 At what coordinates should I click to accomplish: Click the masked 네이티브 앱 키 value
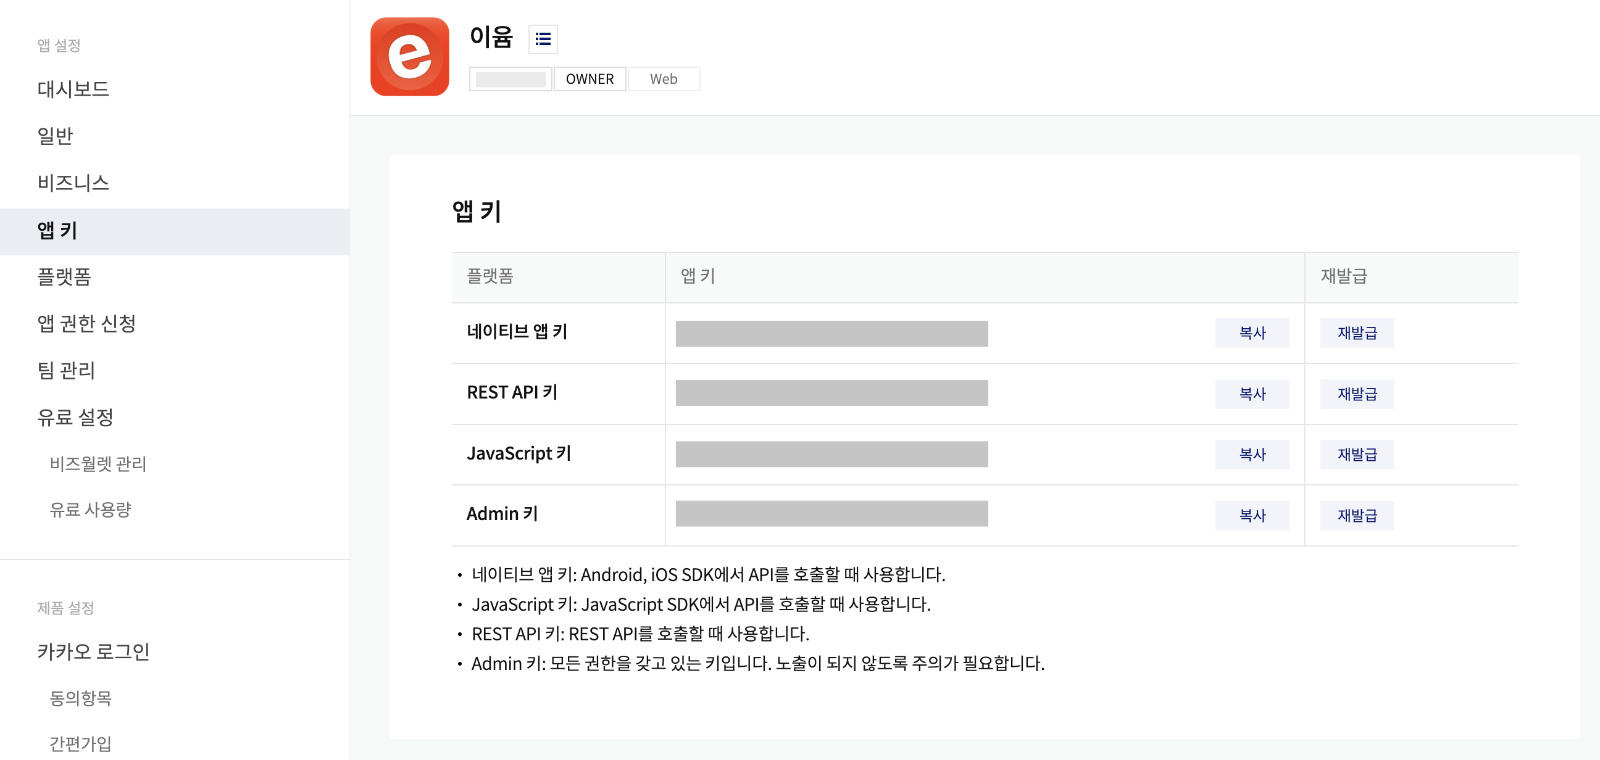(832, 334)
